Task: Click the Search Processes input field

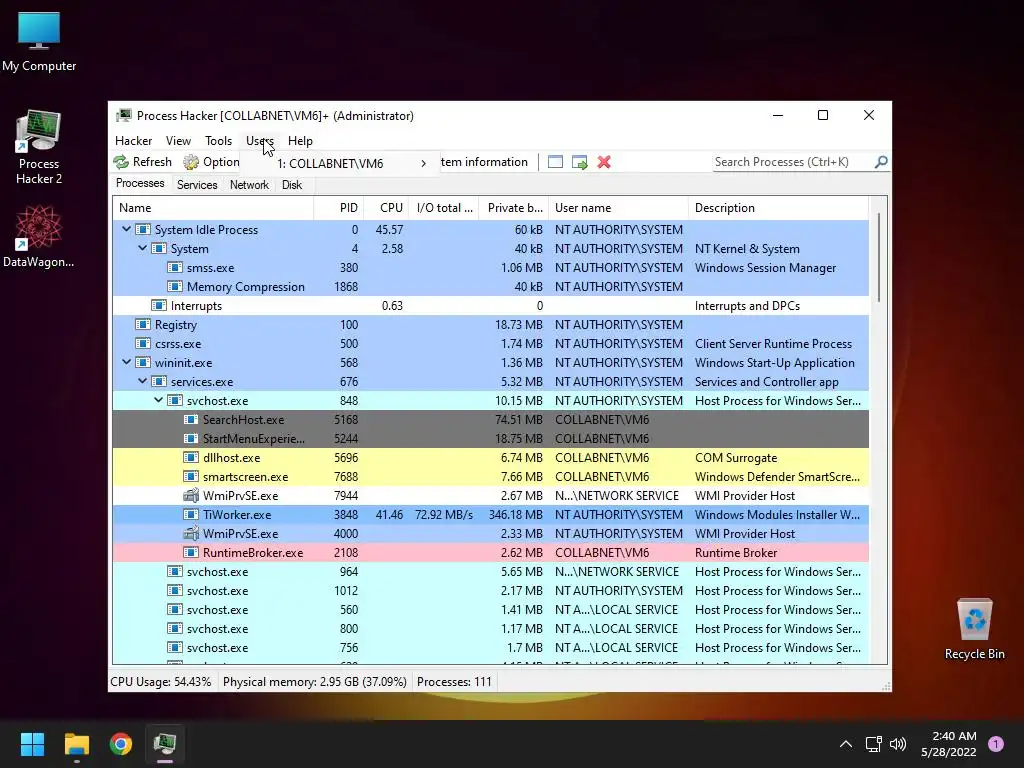Action: point(793,162)
